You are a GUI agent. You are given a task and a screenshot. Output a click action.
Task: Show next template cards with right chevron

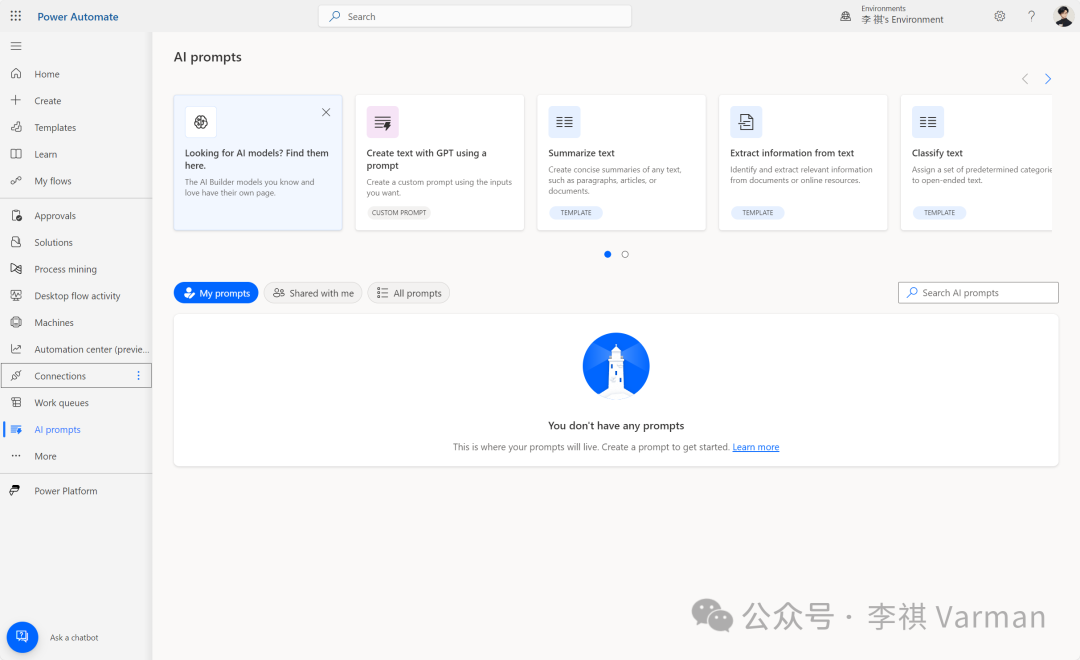(1048, 79)
